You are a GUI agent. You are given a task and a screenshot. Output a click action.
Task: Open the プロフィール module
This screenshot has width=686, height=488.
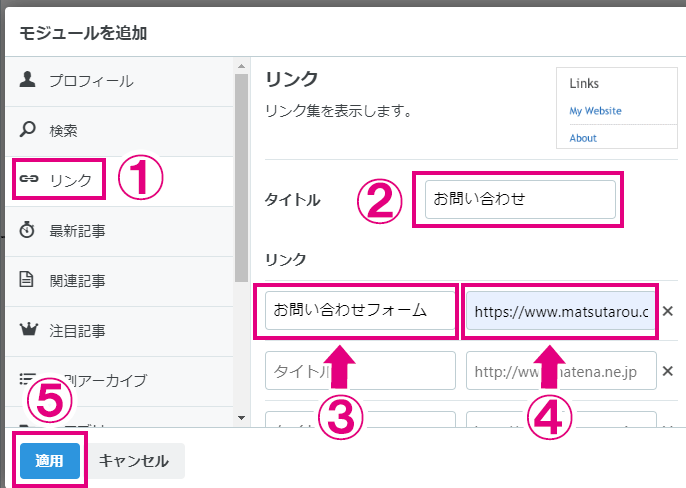(x=119, y=81)
